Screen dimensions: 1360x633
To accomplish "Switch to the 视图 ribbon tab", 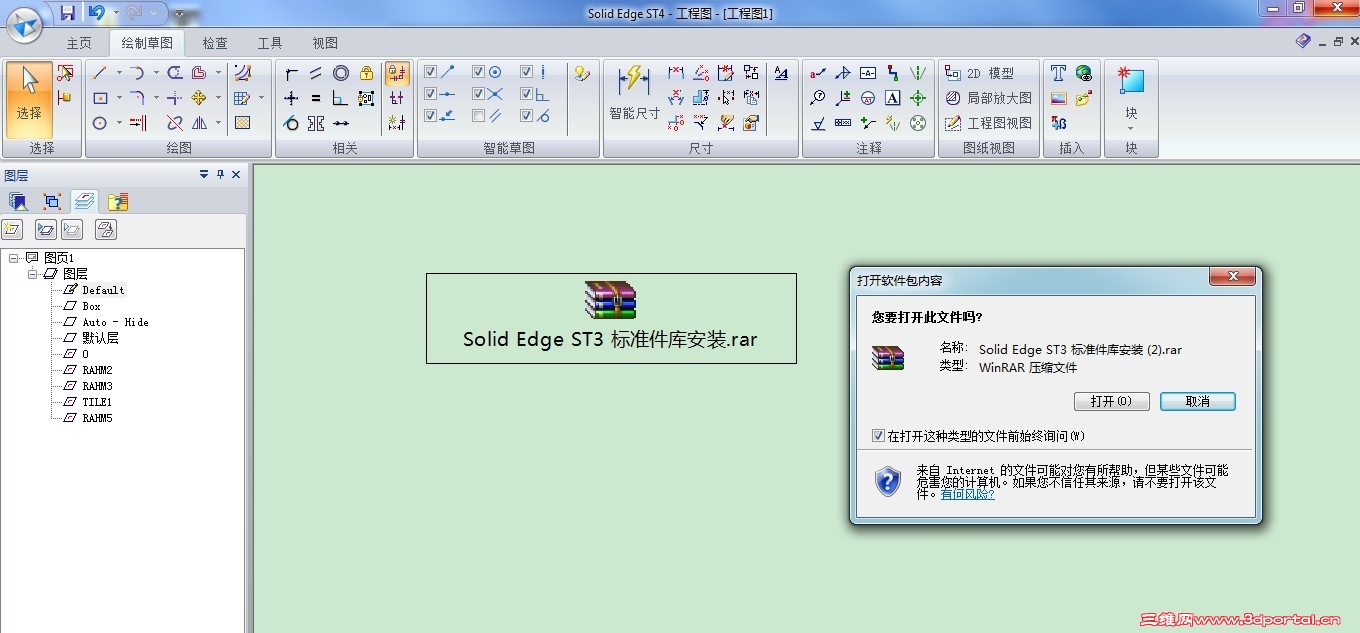I will (x=325, y=43).
